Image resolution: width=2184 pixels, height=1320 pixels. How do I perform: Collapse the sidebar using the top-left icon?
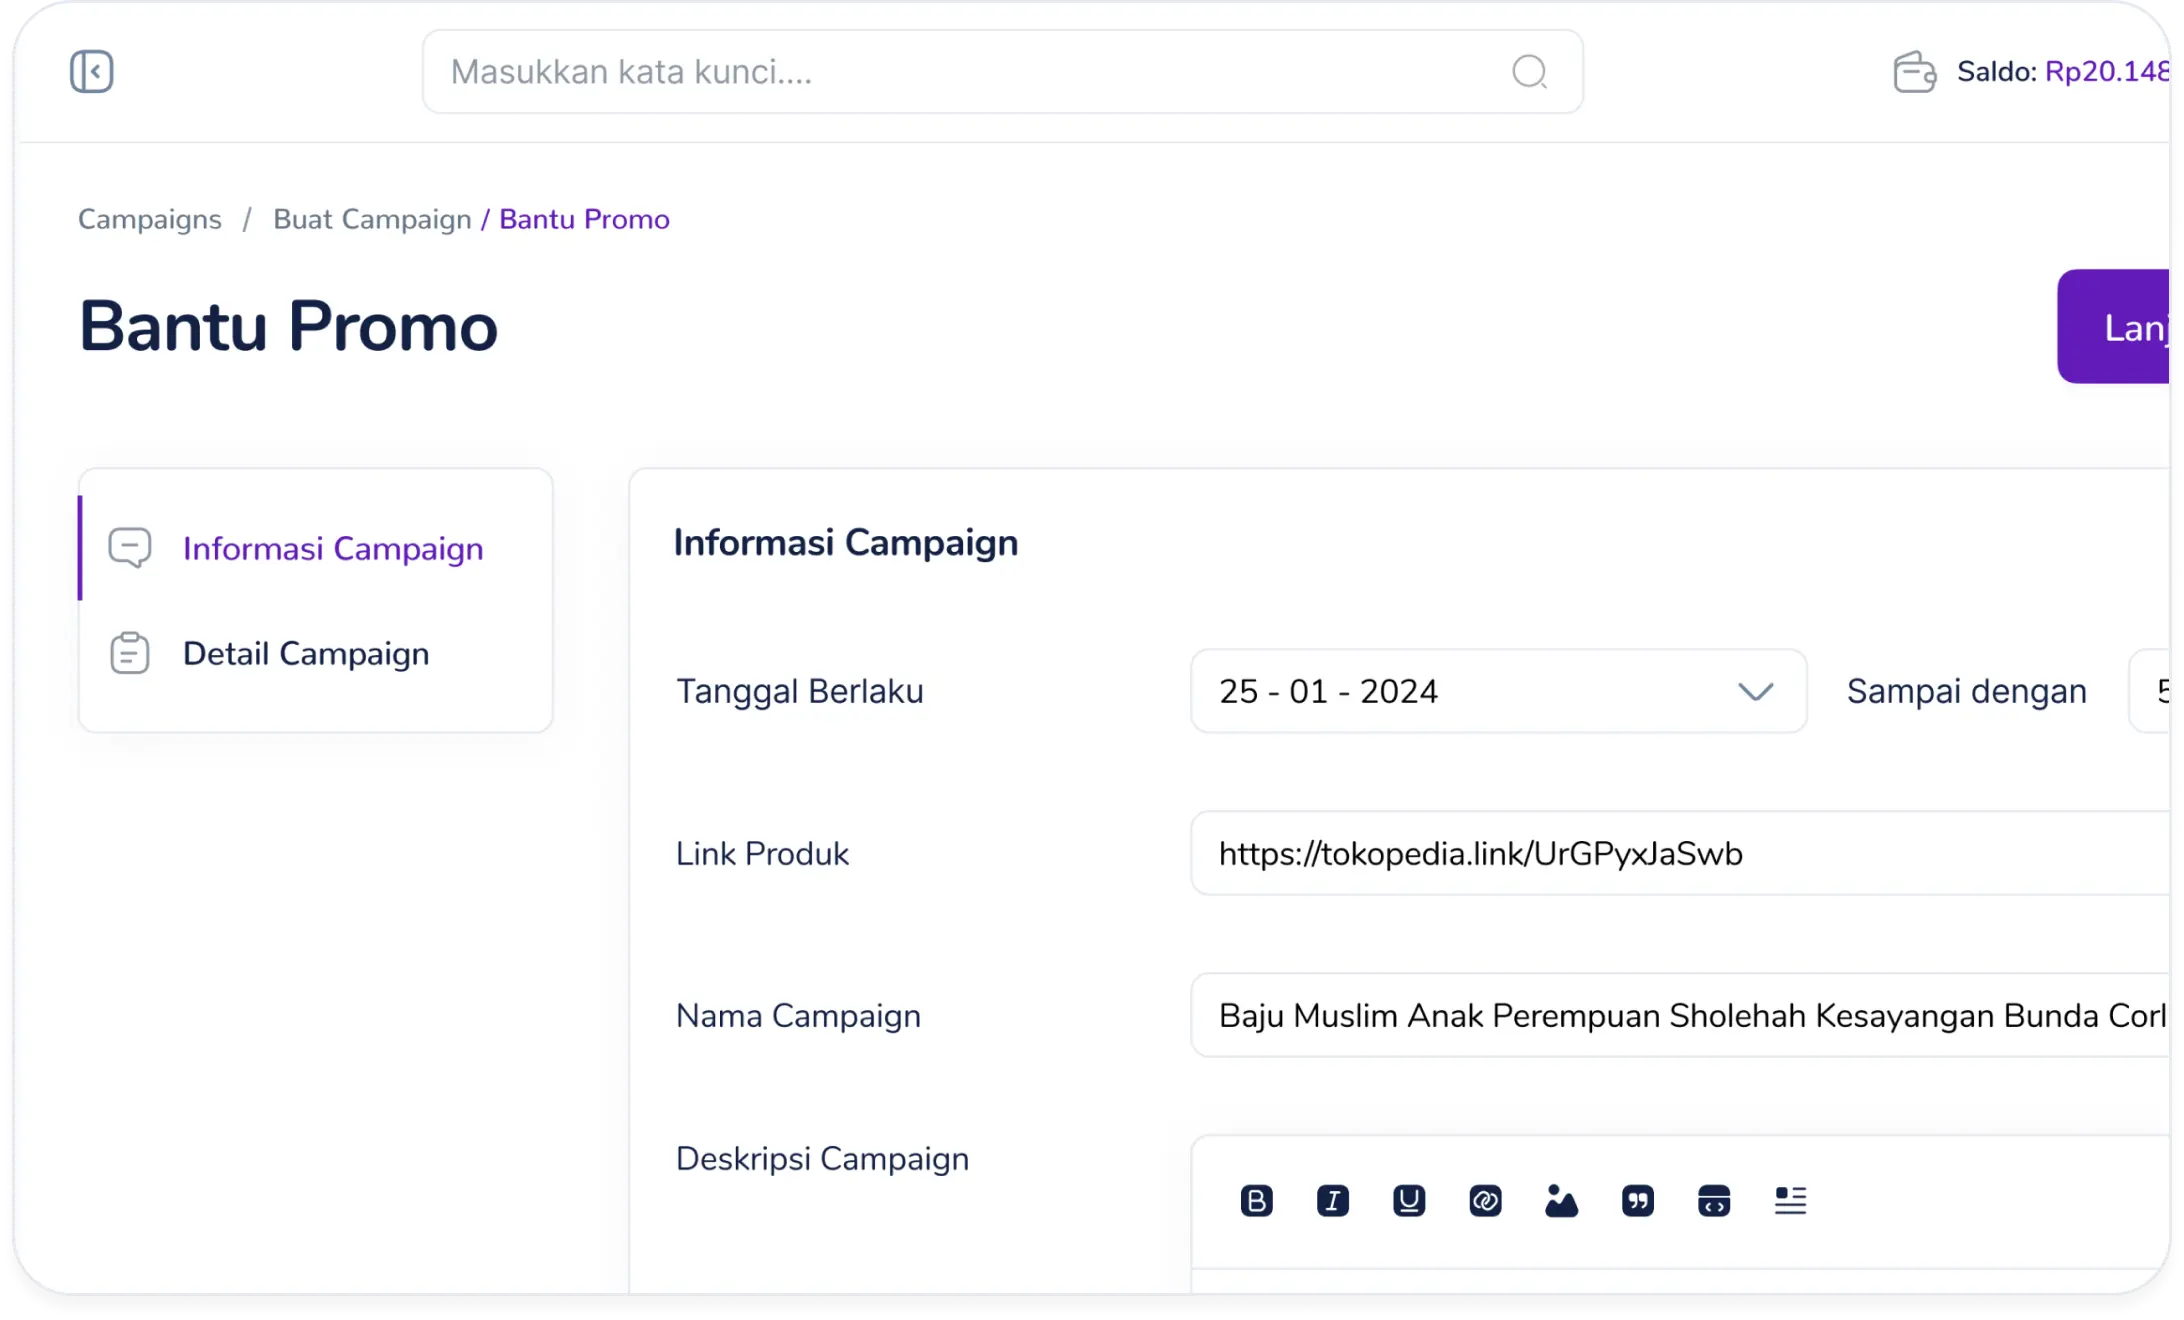point(90,71)
